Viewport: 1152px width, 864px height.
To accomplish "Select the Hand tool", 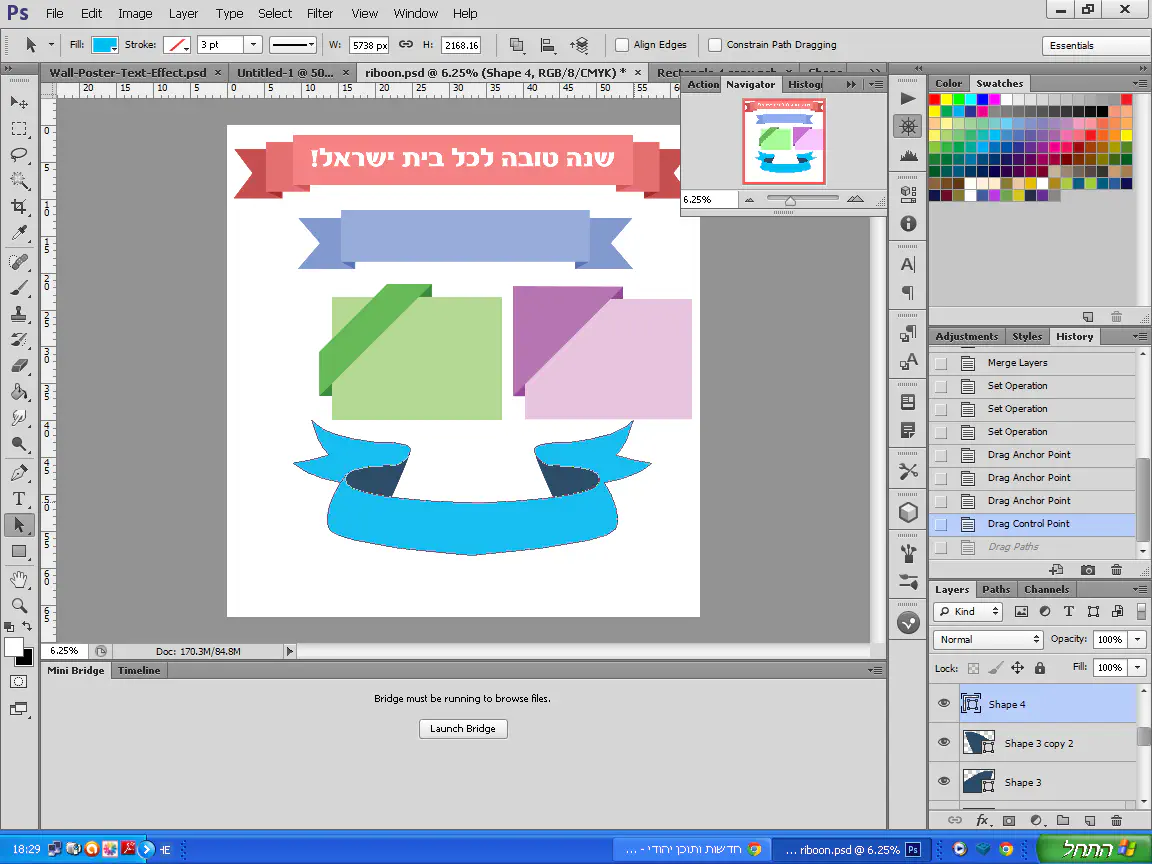I will 19,579.
